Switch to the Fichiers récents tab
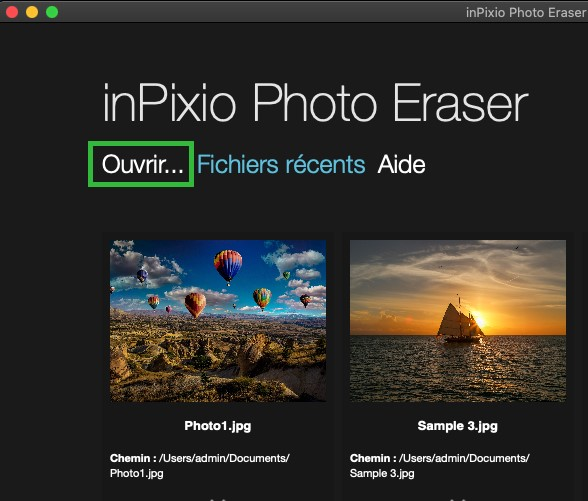 281,164
